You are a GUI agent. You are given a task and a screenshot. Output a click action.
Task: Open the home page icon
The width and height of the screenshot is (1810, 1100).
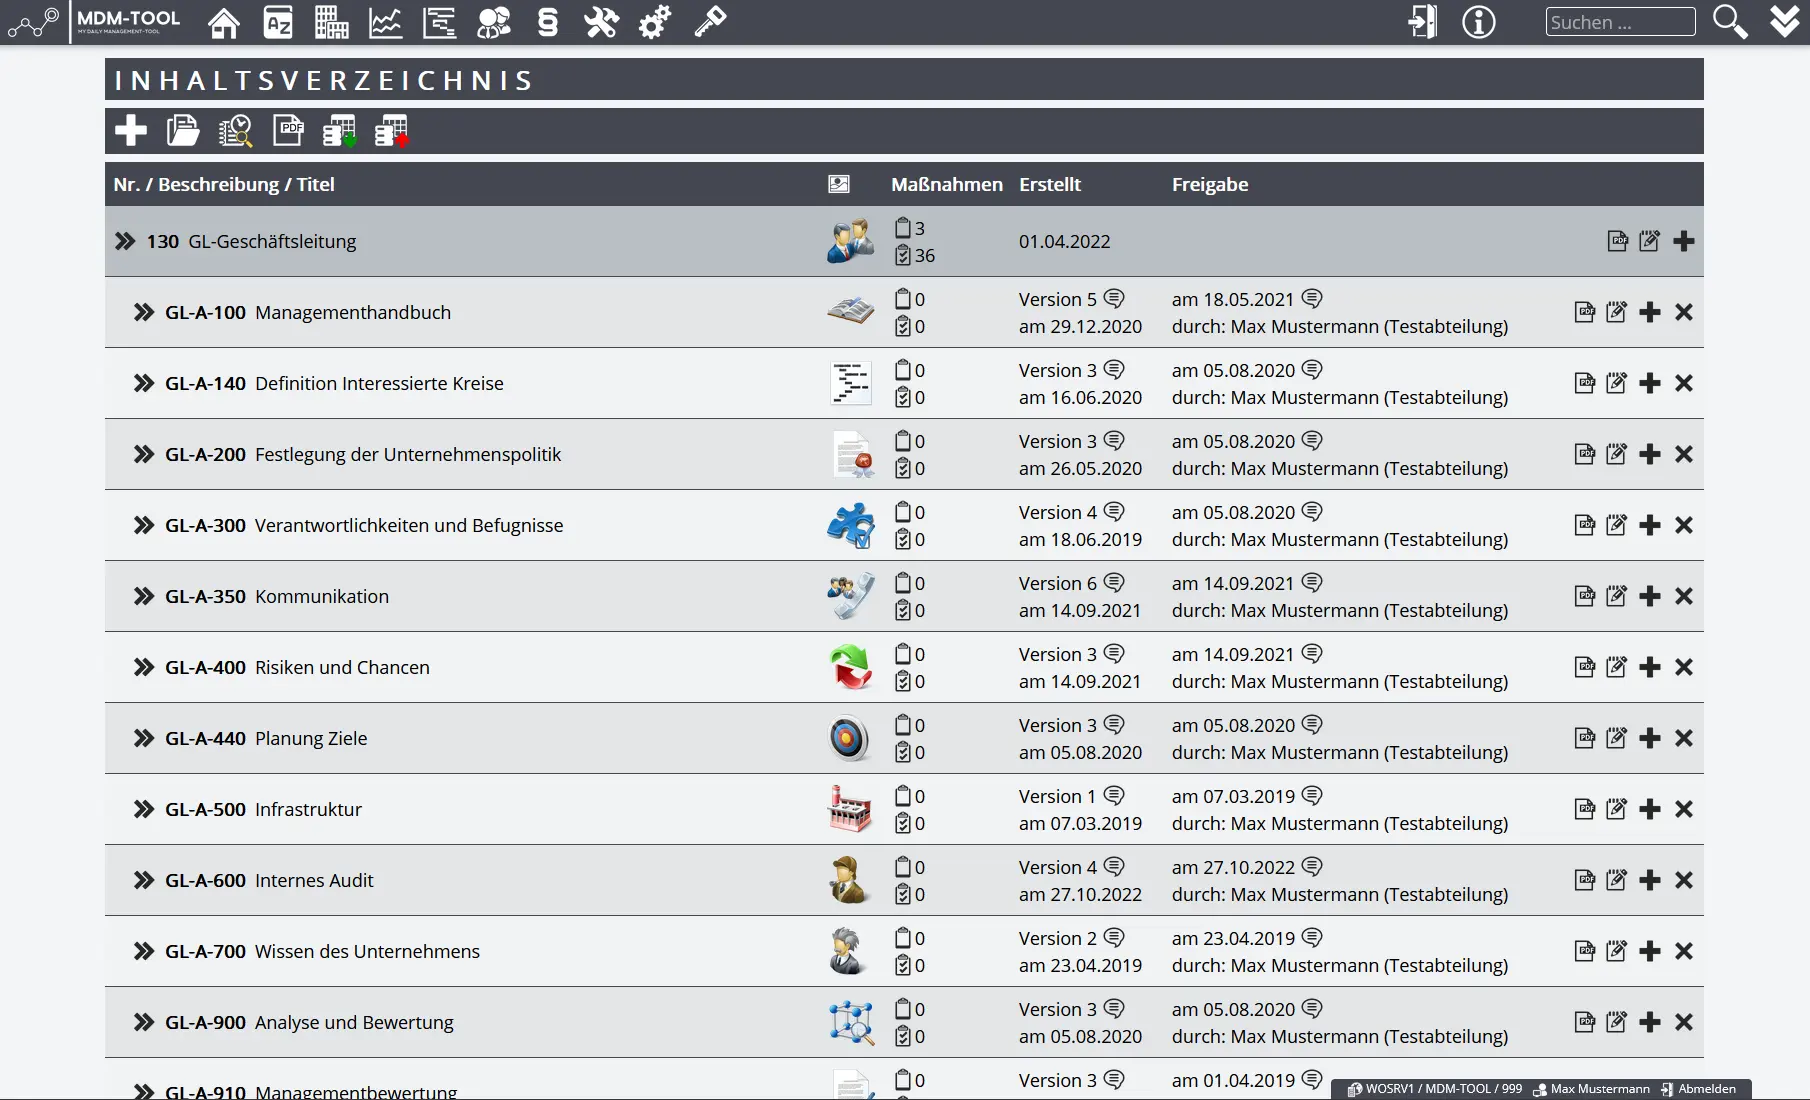point(224,22)
